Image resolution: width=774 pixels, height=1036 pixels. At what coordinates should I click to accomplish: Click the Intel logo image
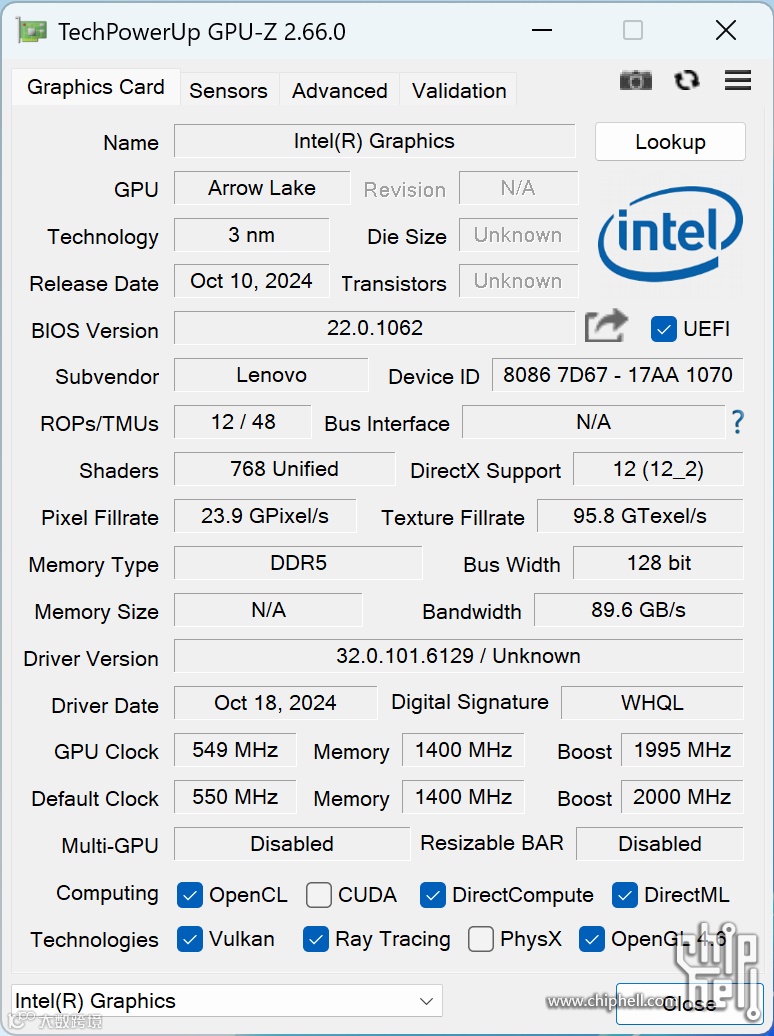click(670, 234)
